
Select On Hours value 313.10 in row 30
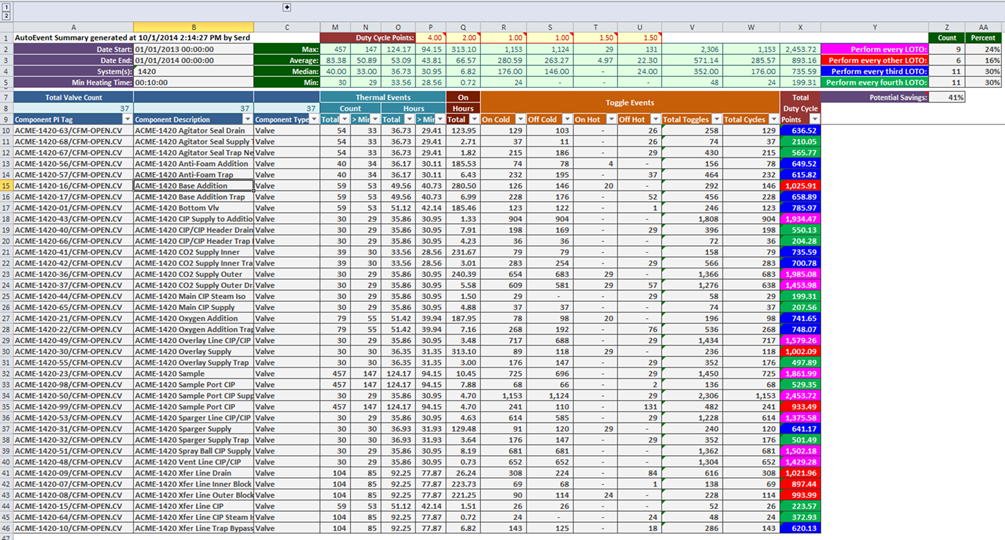click(463, 351)
